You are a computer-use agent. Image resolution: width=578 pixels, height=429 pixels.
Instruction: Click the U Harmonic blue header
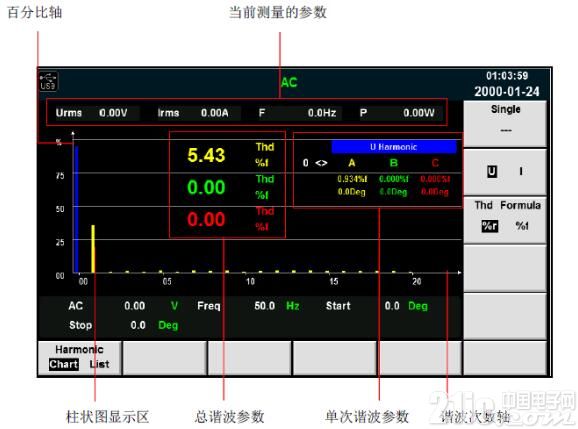click(x=394, y=147)
